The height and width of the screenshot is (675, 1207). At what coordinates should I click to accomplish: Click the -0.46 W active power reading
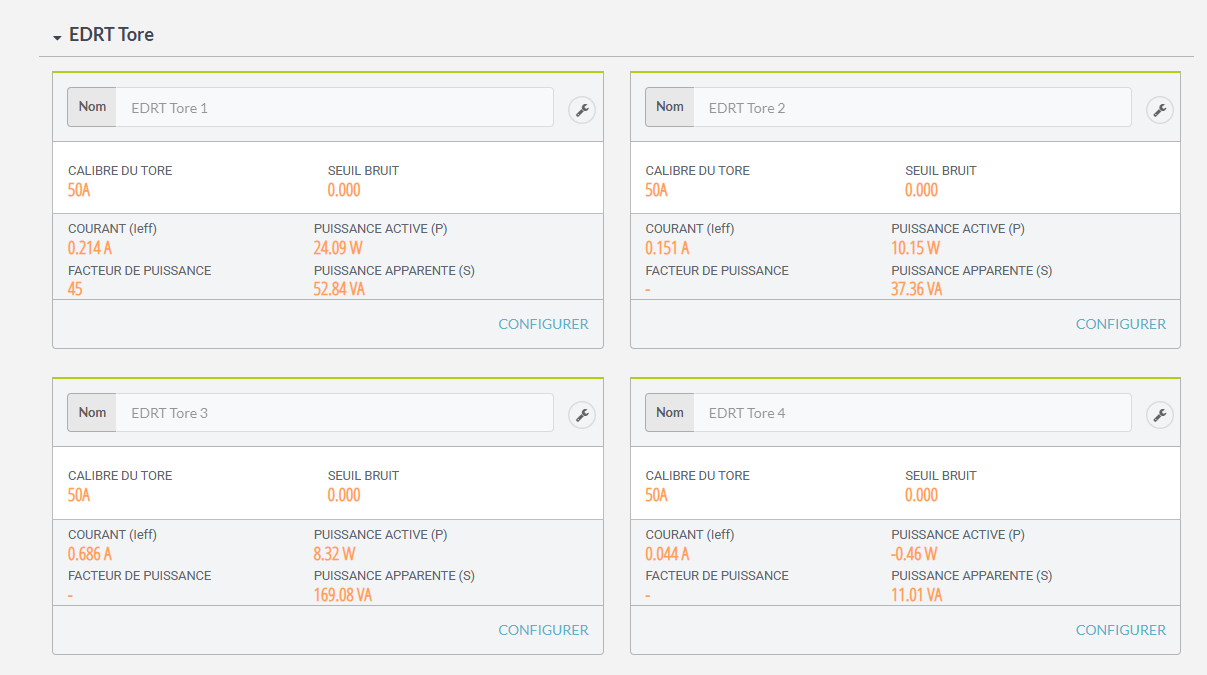click(x=914, y=554)
